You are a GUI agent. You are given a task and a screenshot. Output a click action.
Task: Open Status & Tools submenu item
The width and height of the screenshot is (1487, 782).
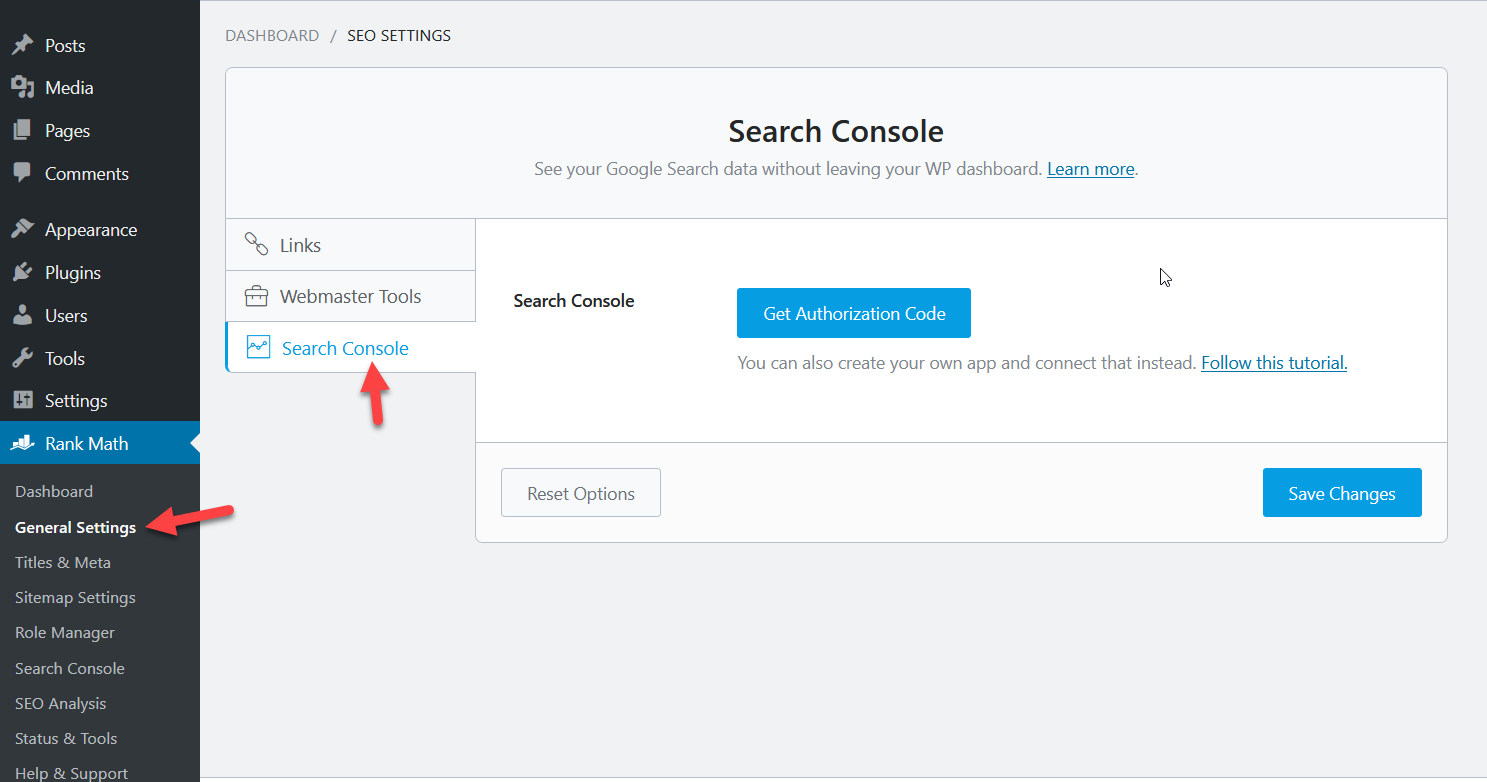click(x=66, y=738)
